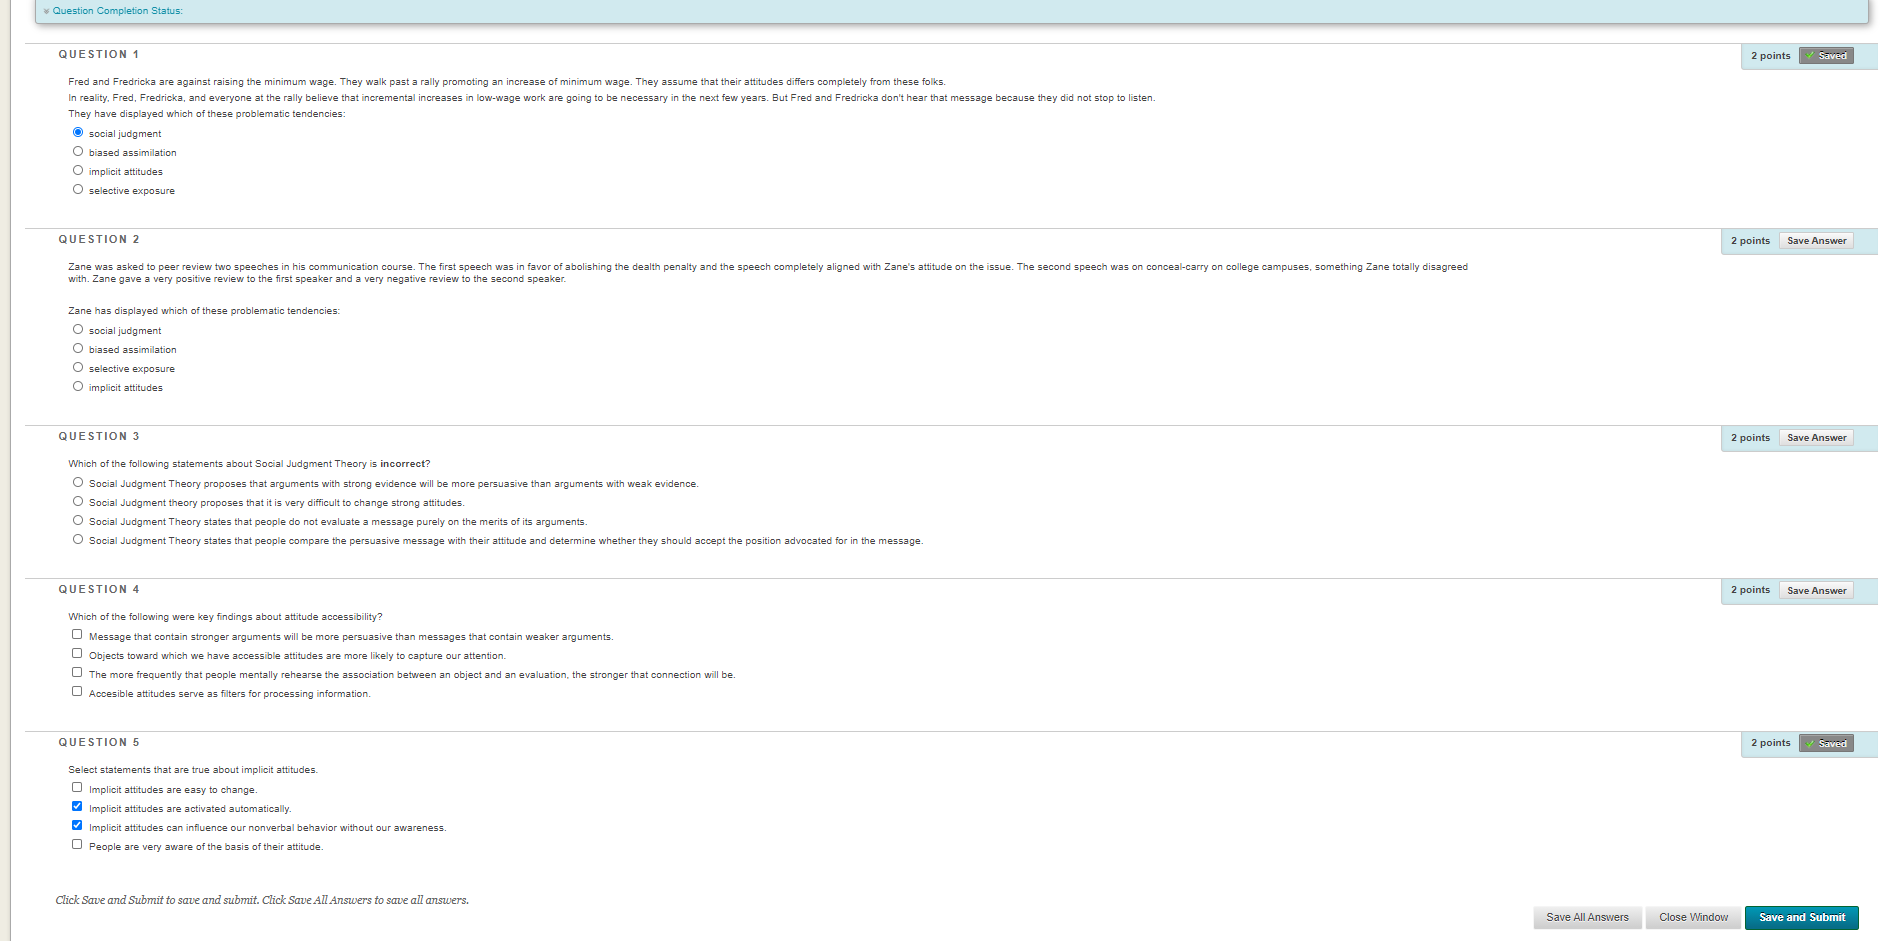1883x941 pixels.
Task: Pick 'implicit attitudes' in Question 2
Action: [78, 387]
